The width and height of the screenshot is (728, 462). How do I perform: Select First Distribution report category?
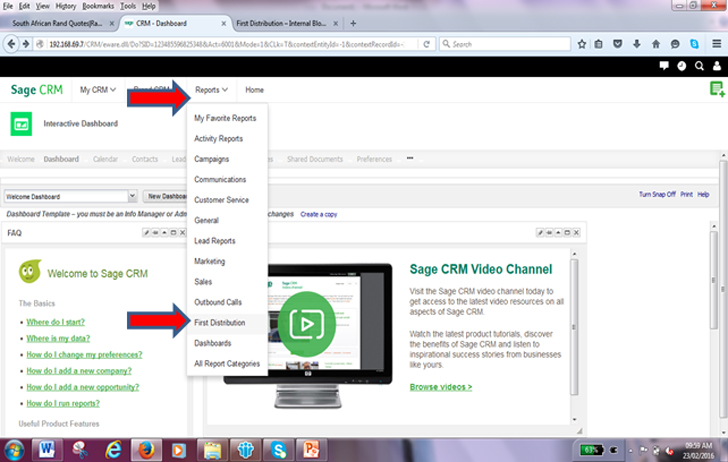coord(220,323)
